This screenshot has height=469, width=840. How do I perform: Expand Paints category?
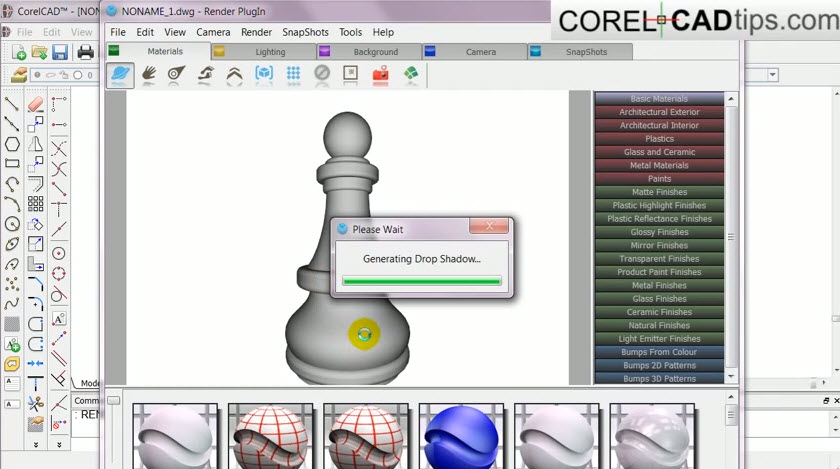pyautogui.click(x=659, y=179)
